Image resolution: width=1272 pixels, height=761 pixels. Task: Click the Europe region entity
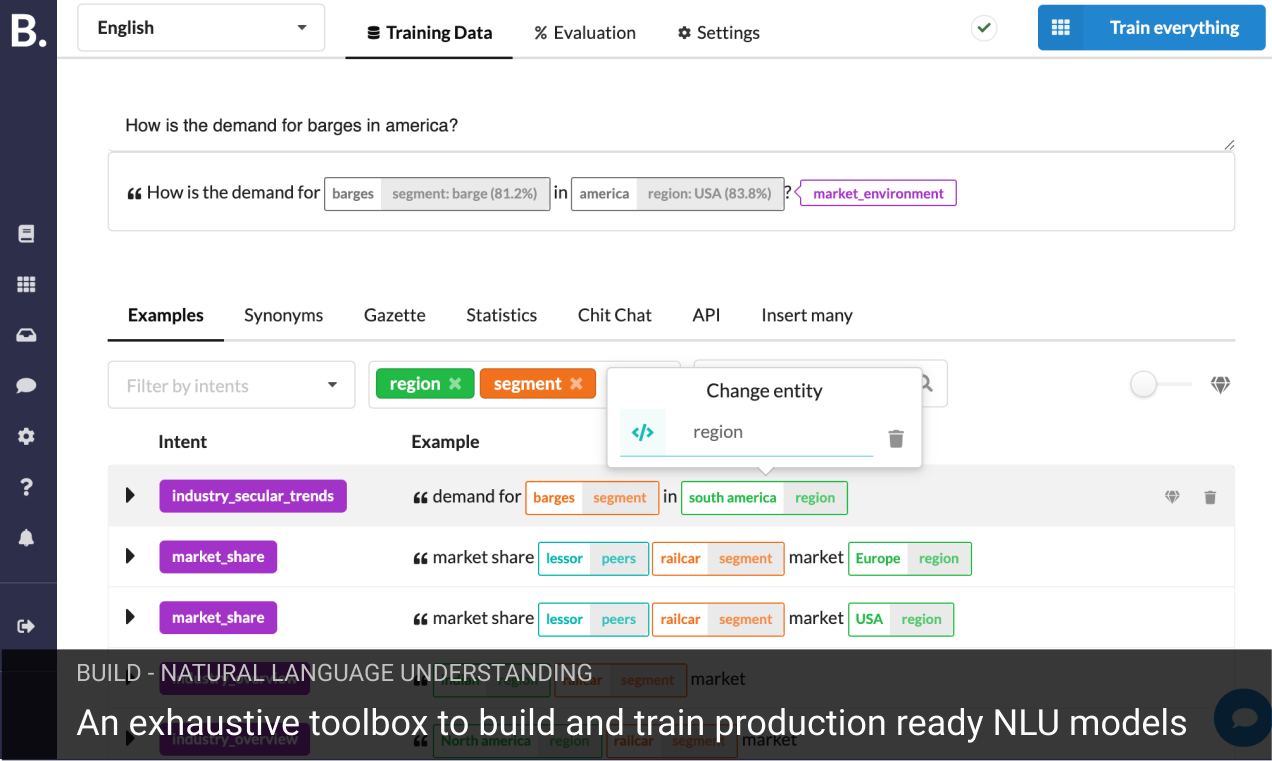(x=909, y=559)
